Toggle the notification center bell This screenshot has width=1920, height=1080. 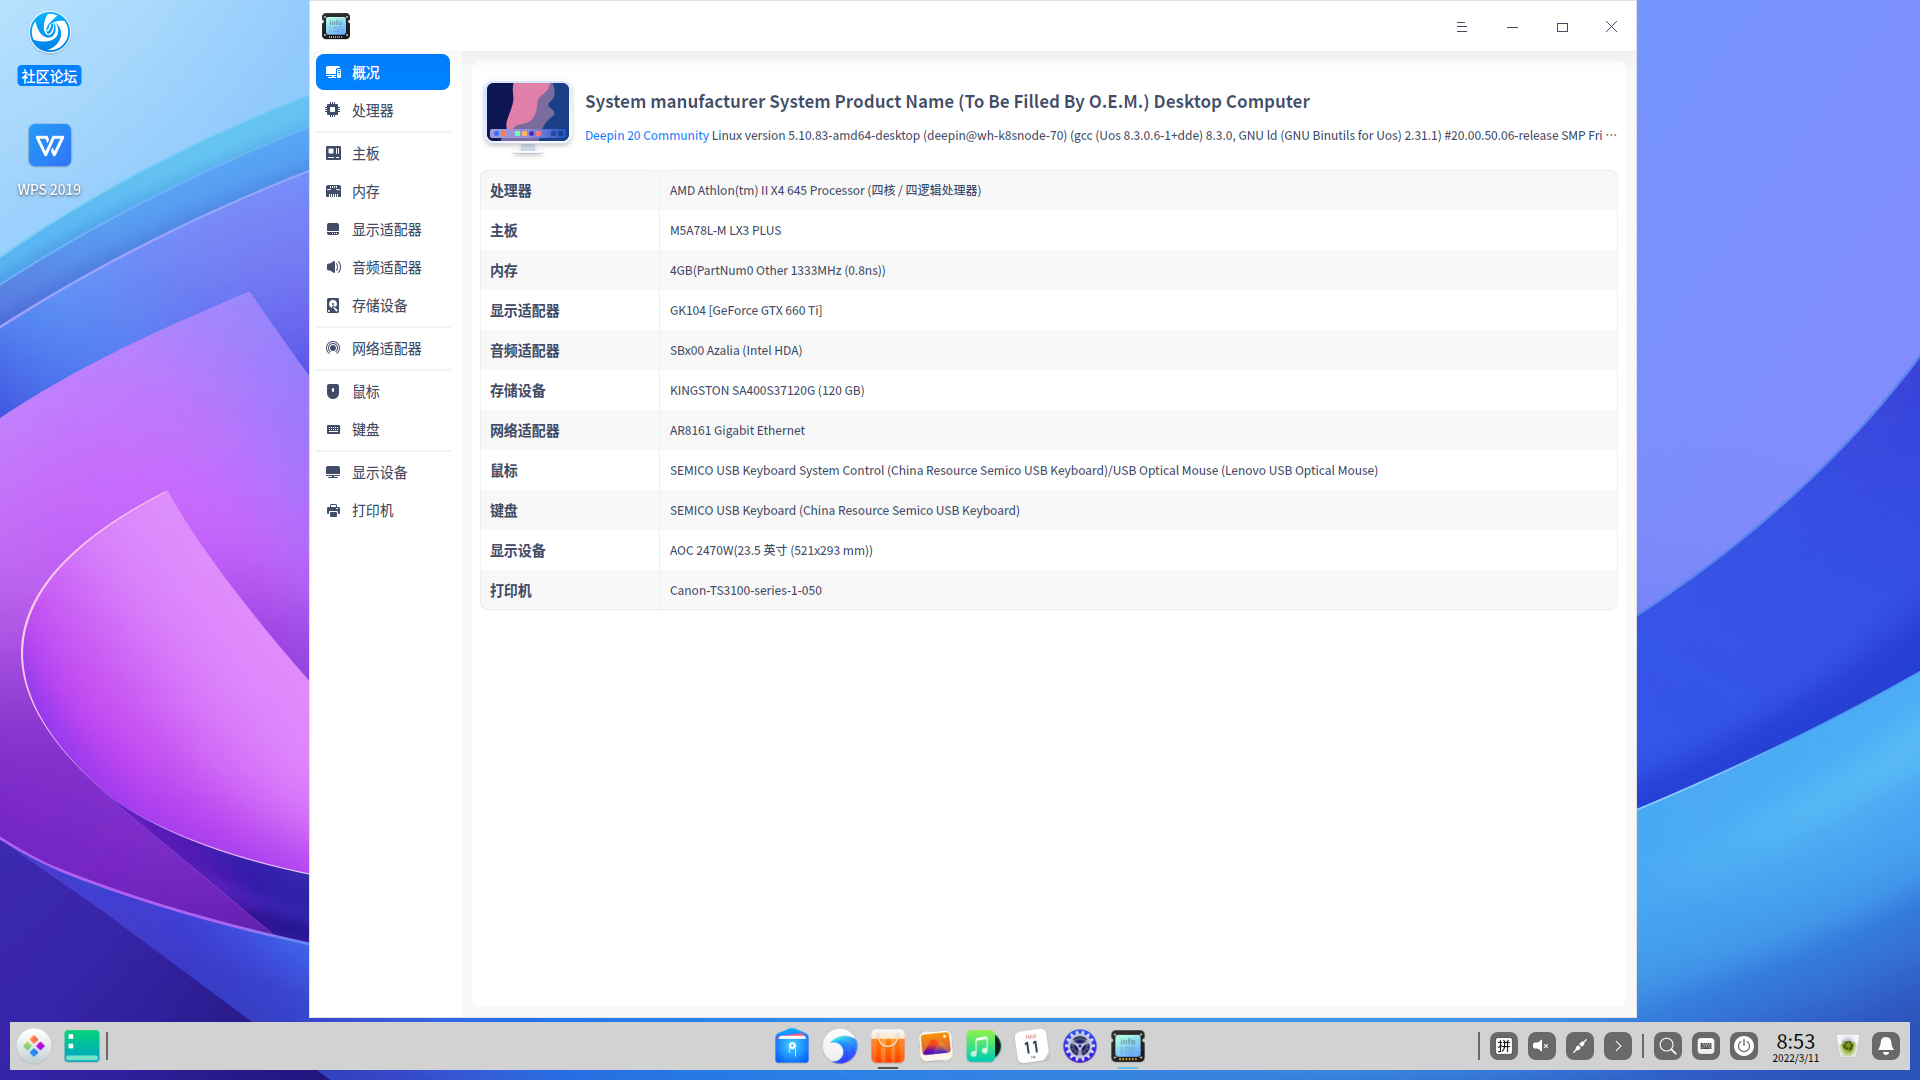1885,1046
